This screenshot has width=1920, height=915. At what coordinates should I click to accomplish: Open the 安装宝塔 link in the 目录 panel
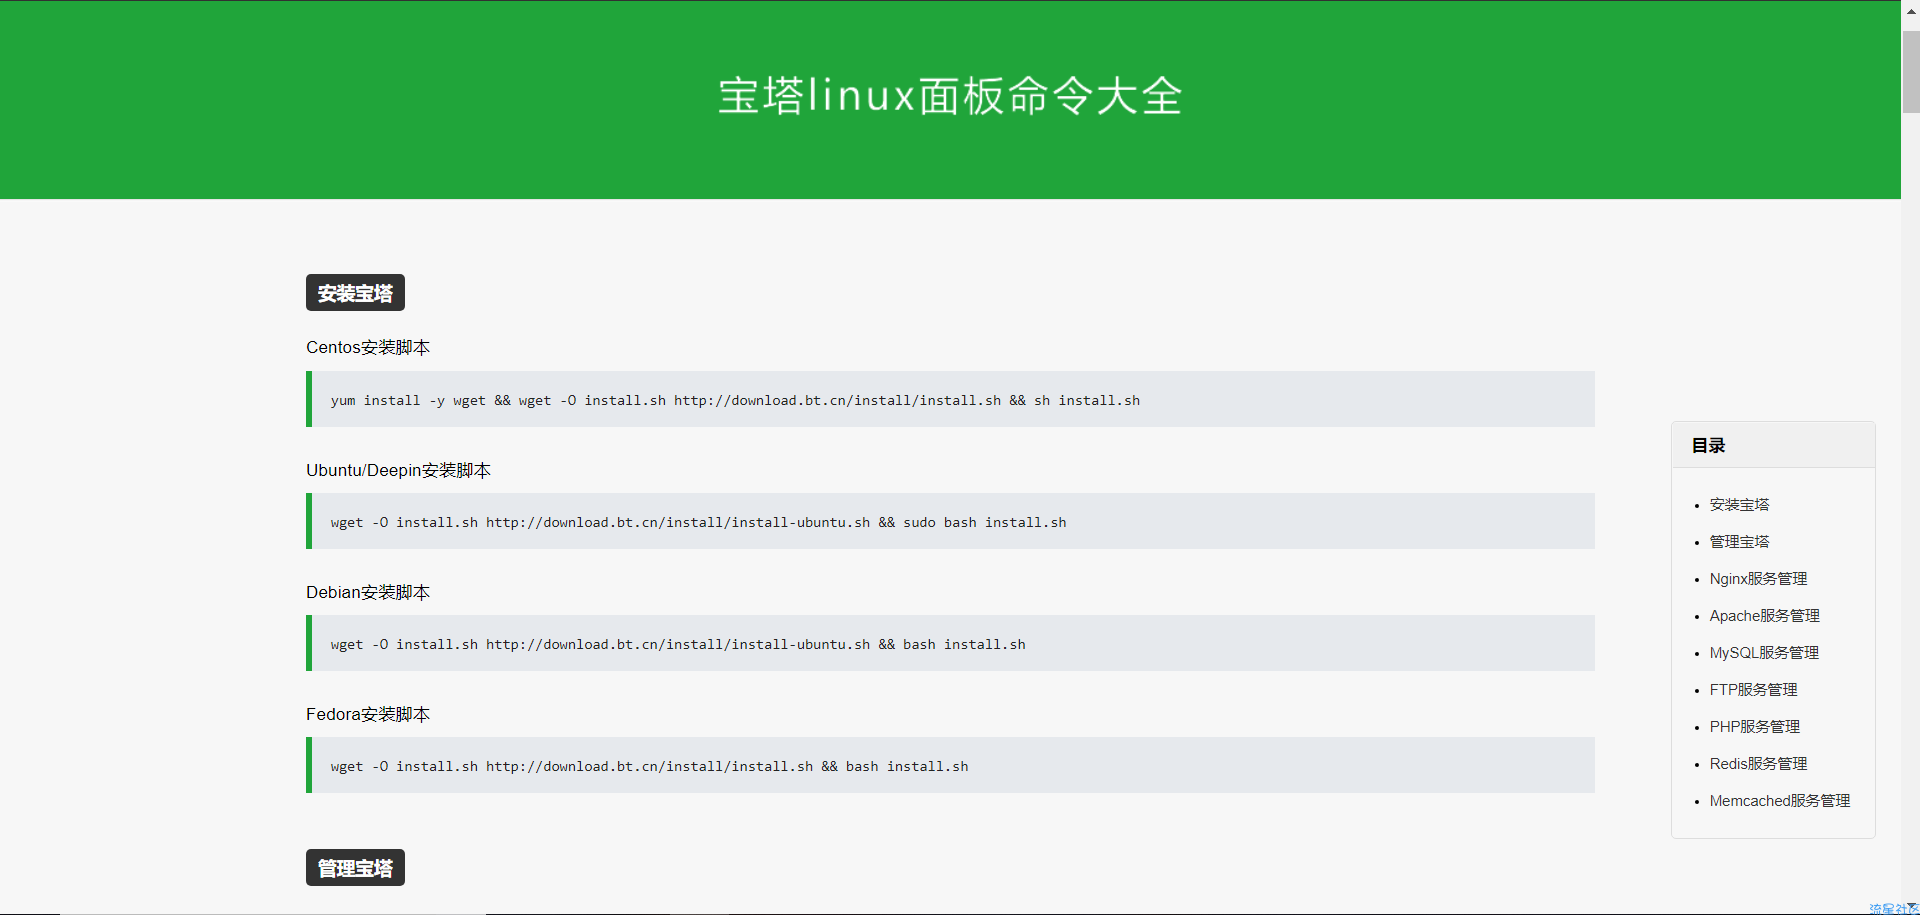click(1739, 505)
